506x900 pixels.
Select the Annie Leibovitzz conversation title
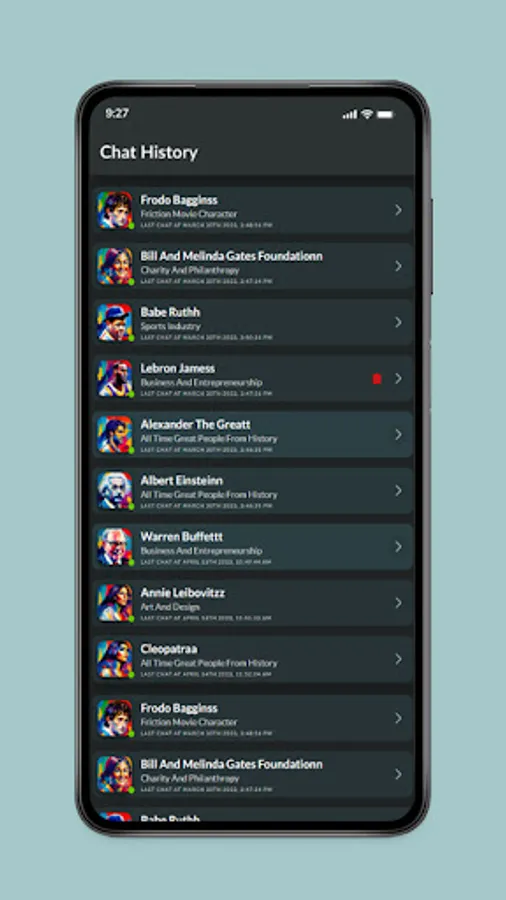pos(183,593)
